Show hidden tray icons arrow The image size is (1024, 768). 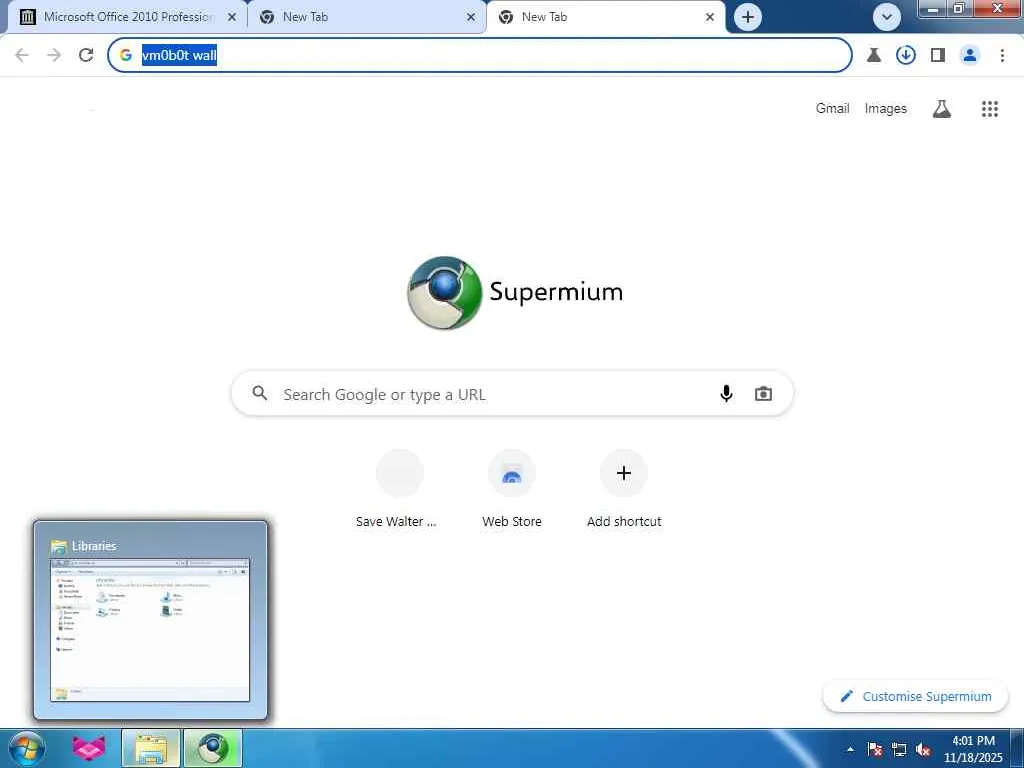click(850, 749)
